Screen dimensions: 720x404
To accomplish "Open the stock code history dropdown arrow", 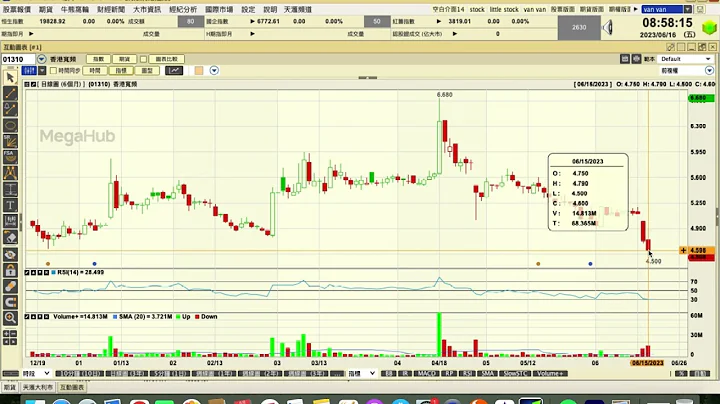I will [42, 59].
